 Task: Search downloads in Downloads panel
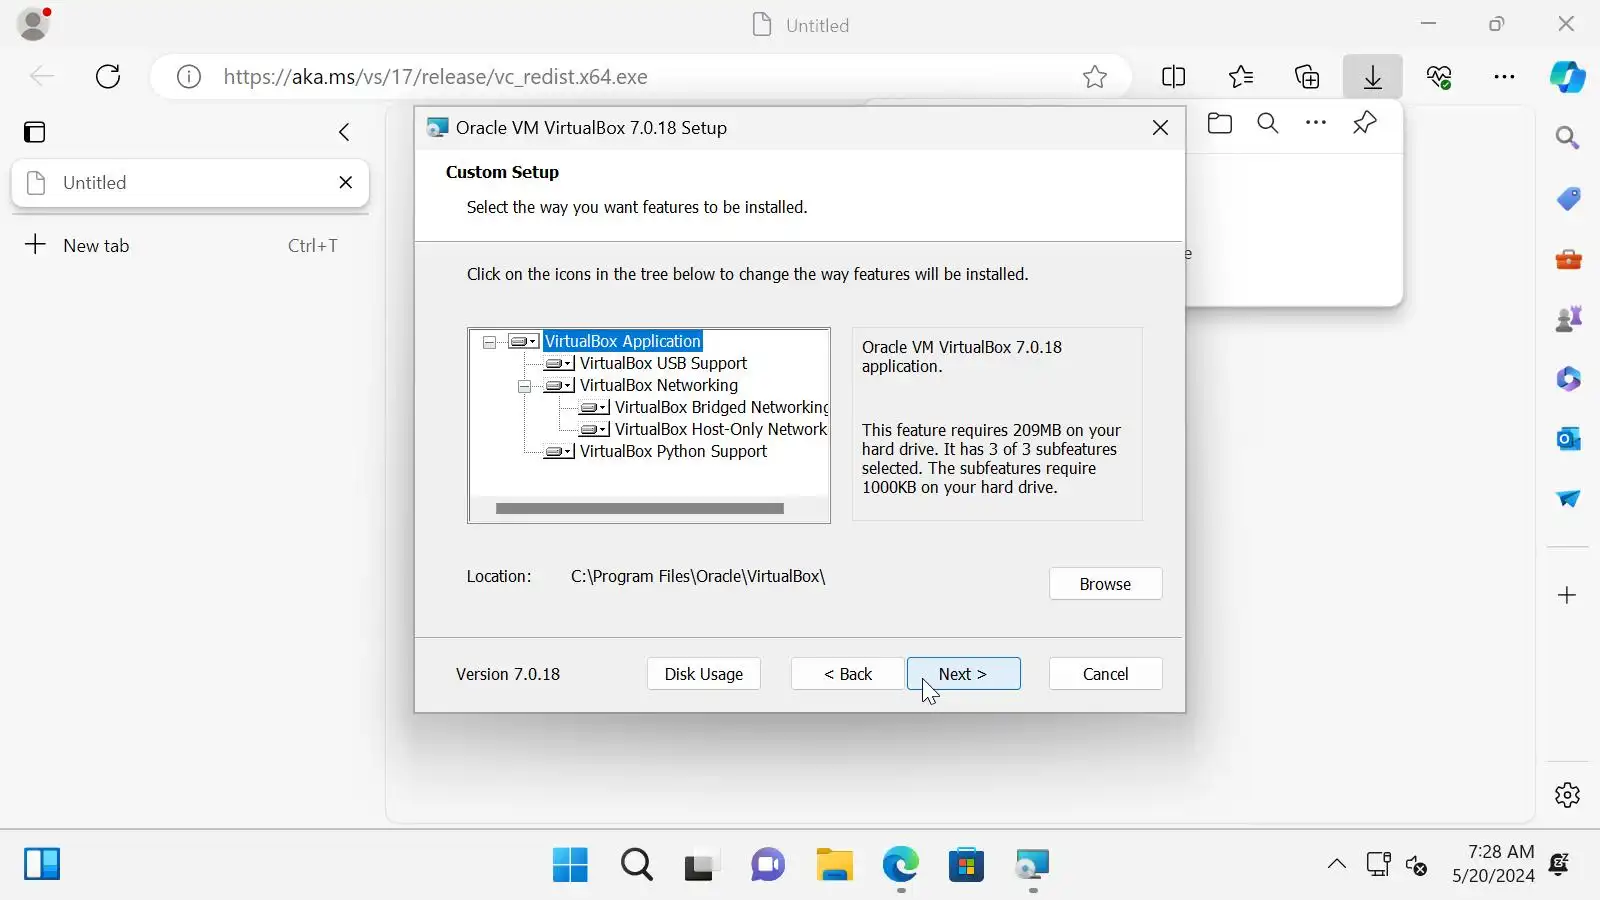(x=1268, y=123)
